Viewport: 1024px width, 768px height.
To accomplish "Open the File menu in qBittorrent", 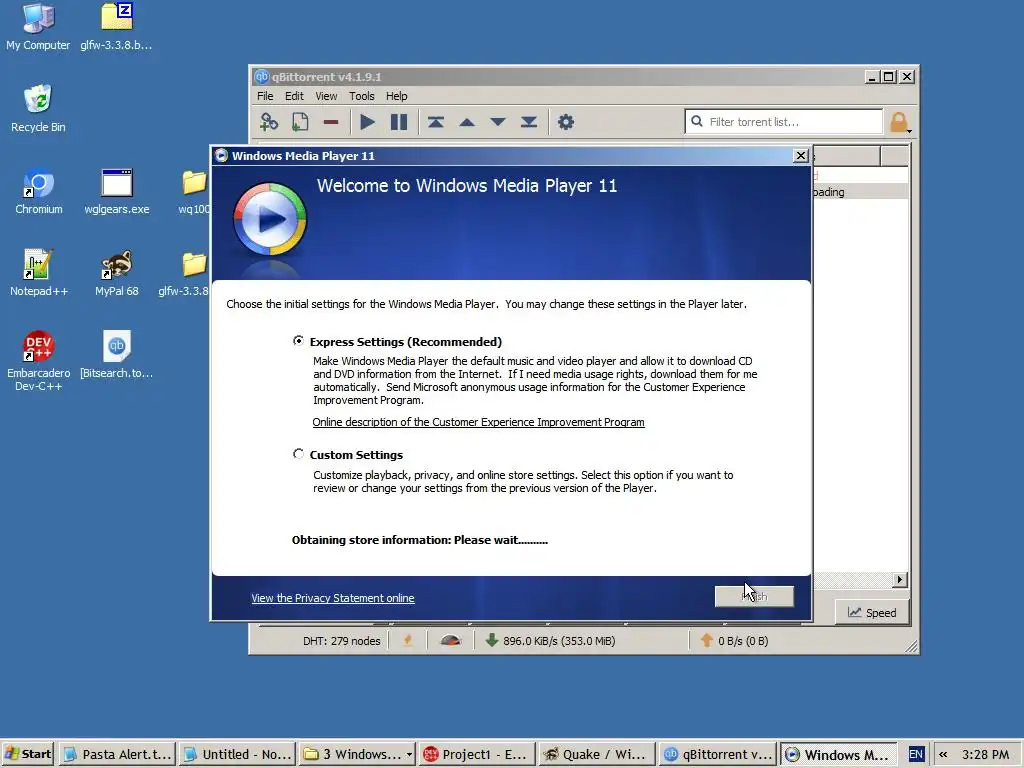I will (x=265, y=96).
